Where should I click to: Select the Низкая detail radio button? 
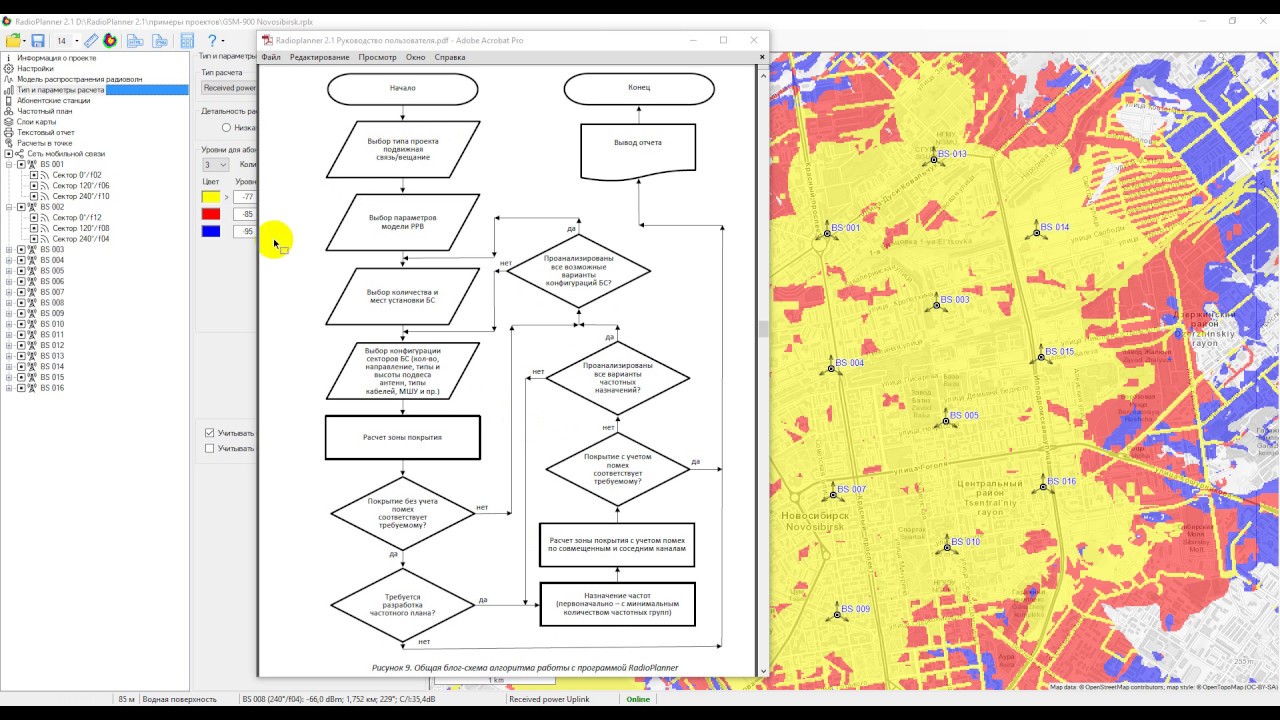tap(226, 128)
